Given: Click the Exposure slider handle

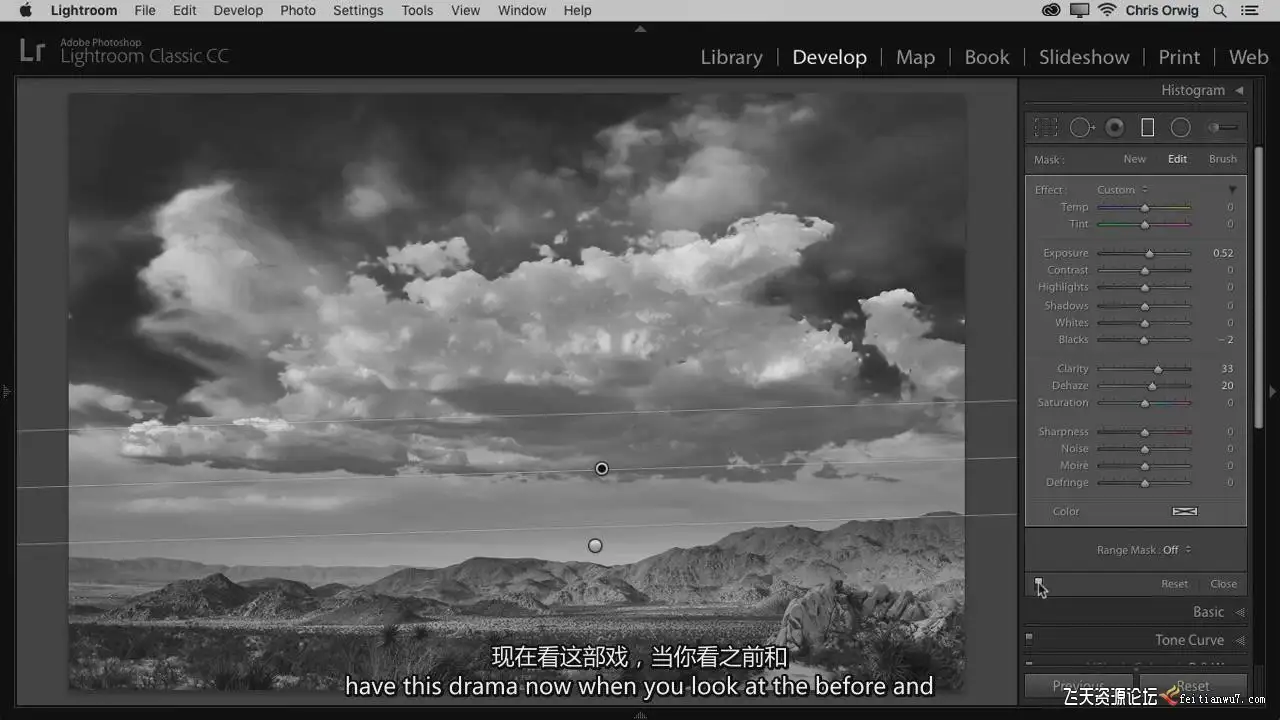Looking at the screenshot, I should (x=1150, y=254).
